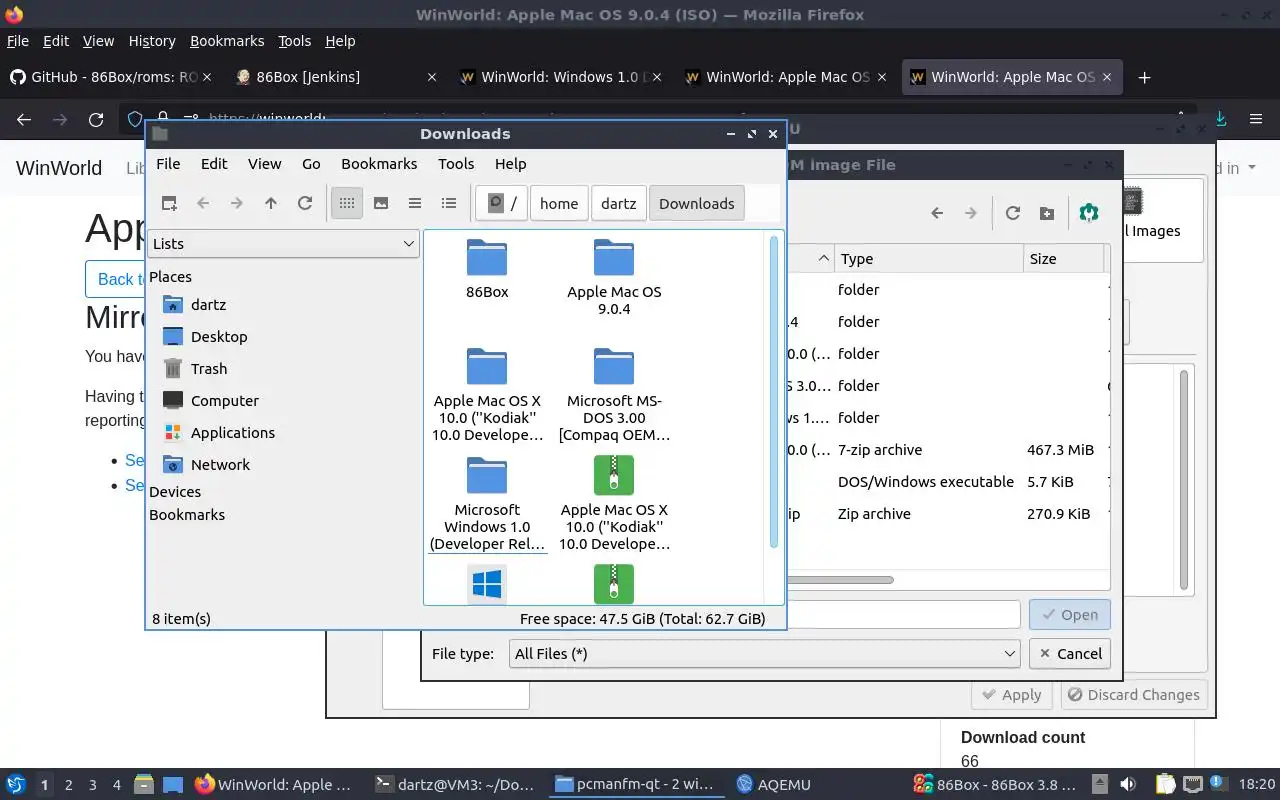
Task: Go forward in the Downloads file manager
Action: pyautogui.click(x=237, y=203)
